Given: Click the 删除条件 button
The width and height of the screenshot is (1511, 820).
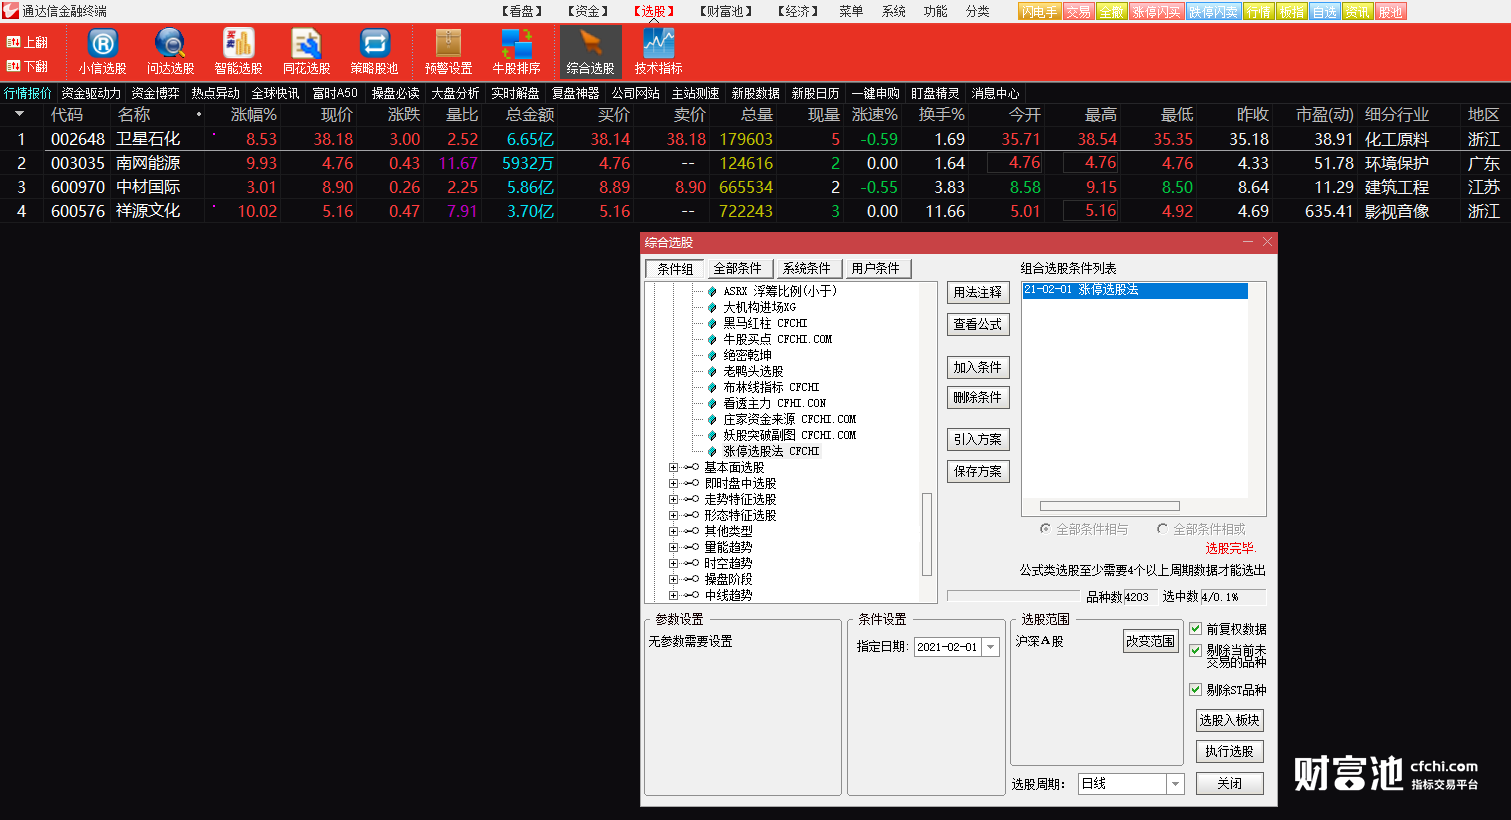Looking at the screenshot, I should tap(978, 397).
